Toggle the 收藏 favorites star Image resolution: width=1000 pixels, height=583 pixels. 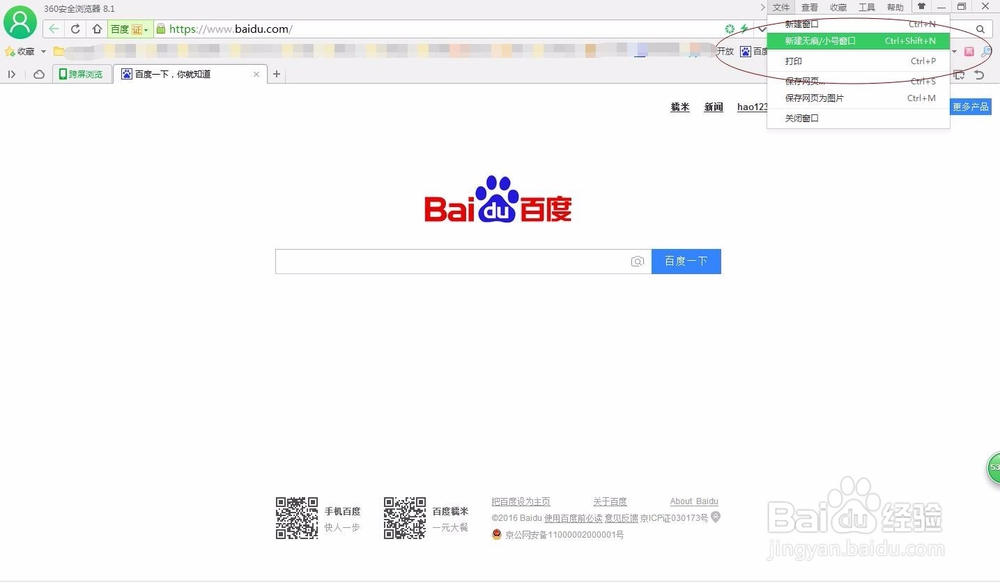[x=10, y=50]
